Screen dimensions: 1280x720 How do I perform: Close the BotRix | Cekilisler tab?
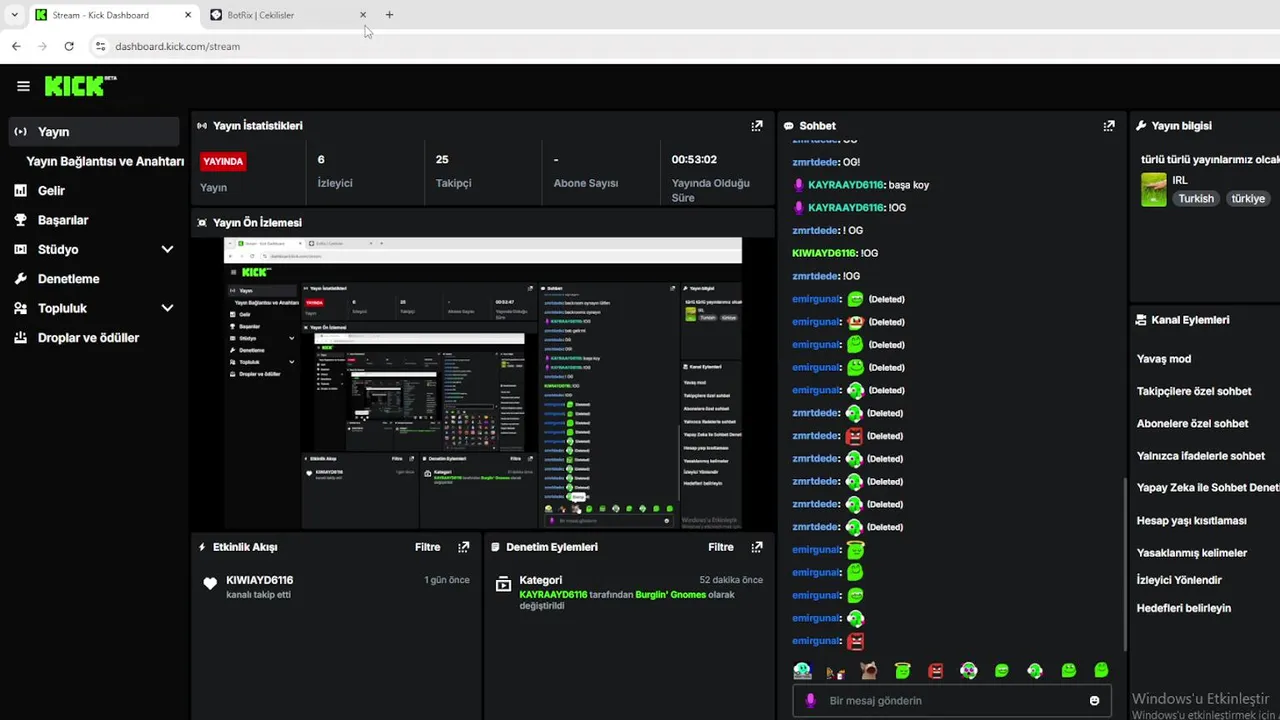[x=363, y=15]
